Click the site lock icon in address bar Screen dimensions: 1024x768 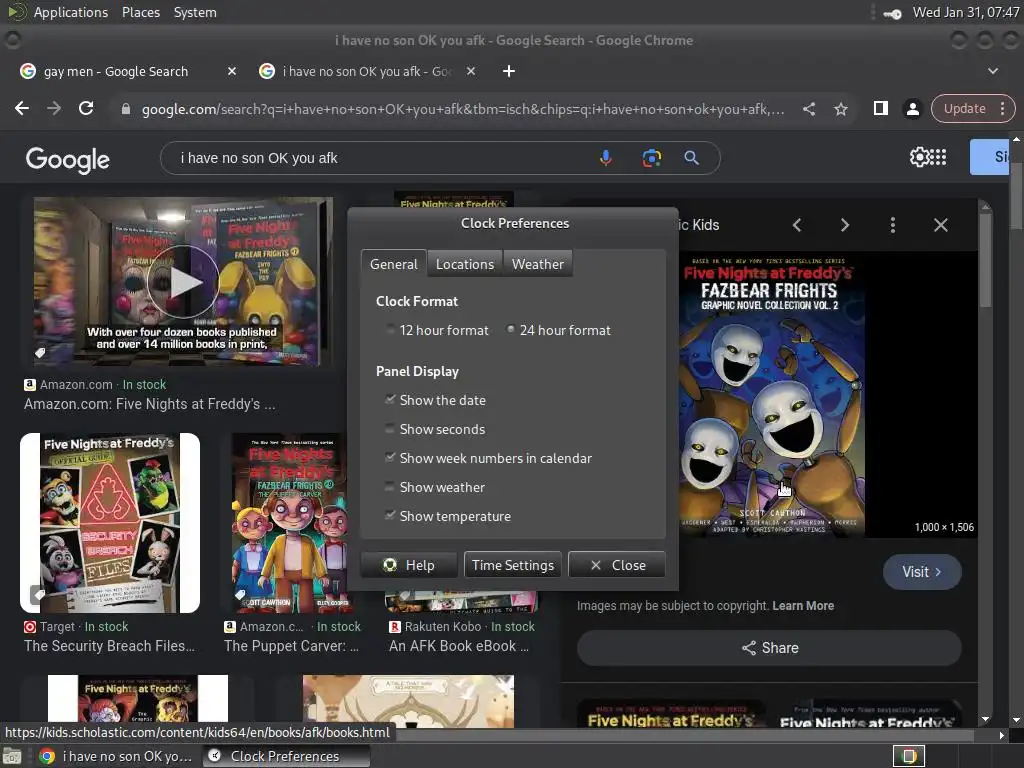(x=126, y=109)
